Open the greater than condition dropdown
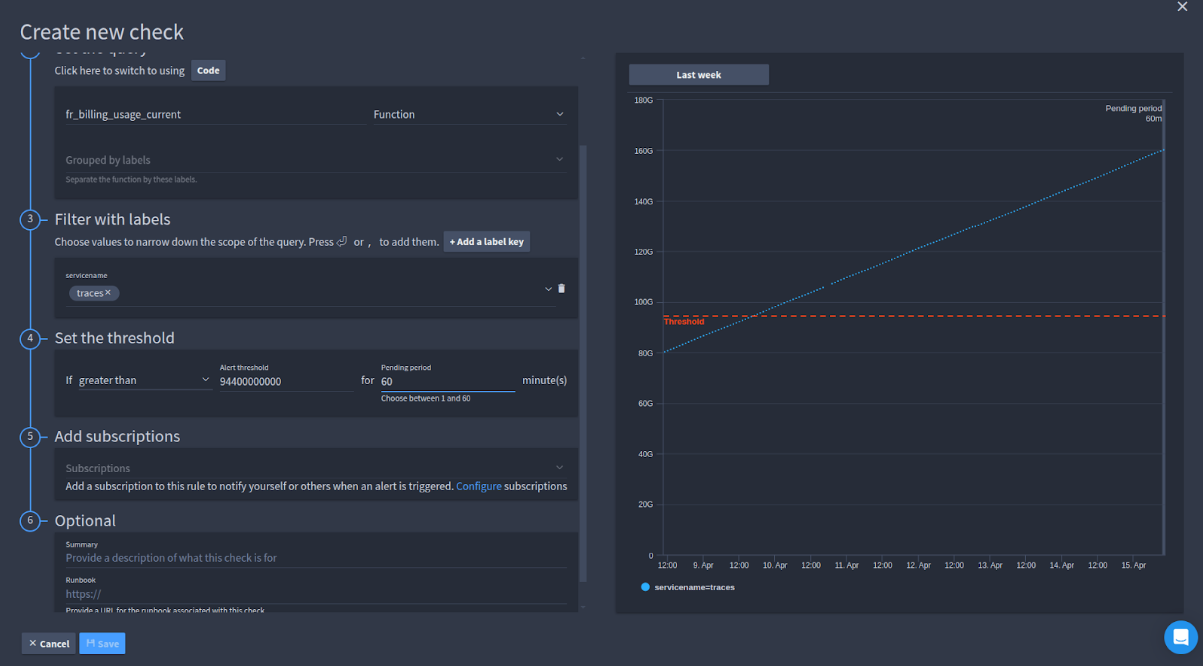The image size is (1203, 666). pyautogui.click(x=143, y=380)
